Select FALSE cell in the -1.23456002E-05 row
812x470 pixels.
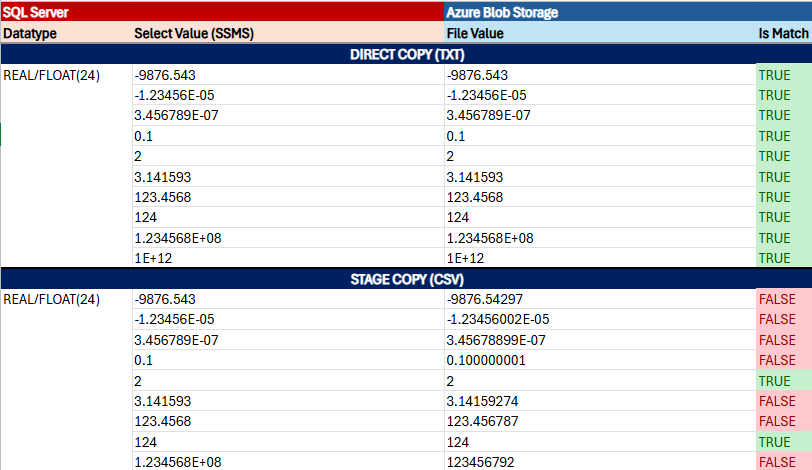click(784, 319)
